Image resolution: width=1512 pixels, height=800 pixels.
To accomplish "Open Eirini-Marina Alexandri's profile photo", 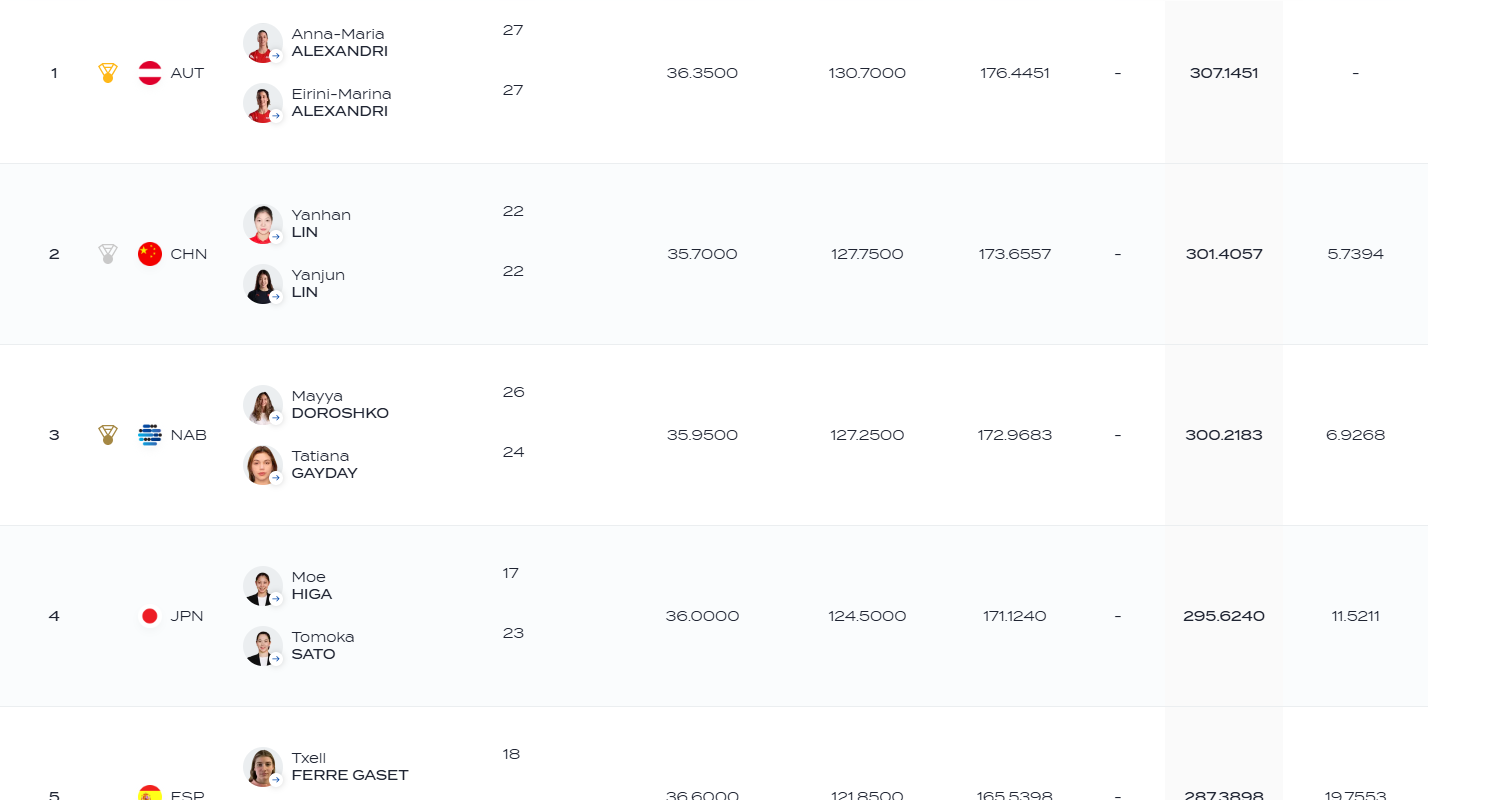I will pos(263,103).
